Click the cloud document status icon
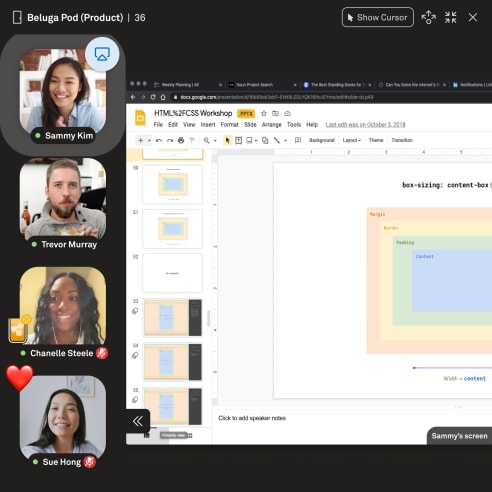The image size is (492, 492). [287, 114]
